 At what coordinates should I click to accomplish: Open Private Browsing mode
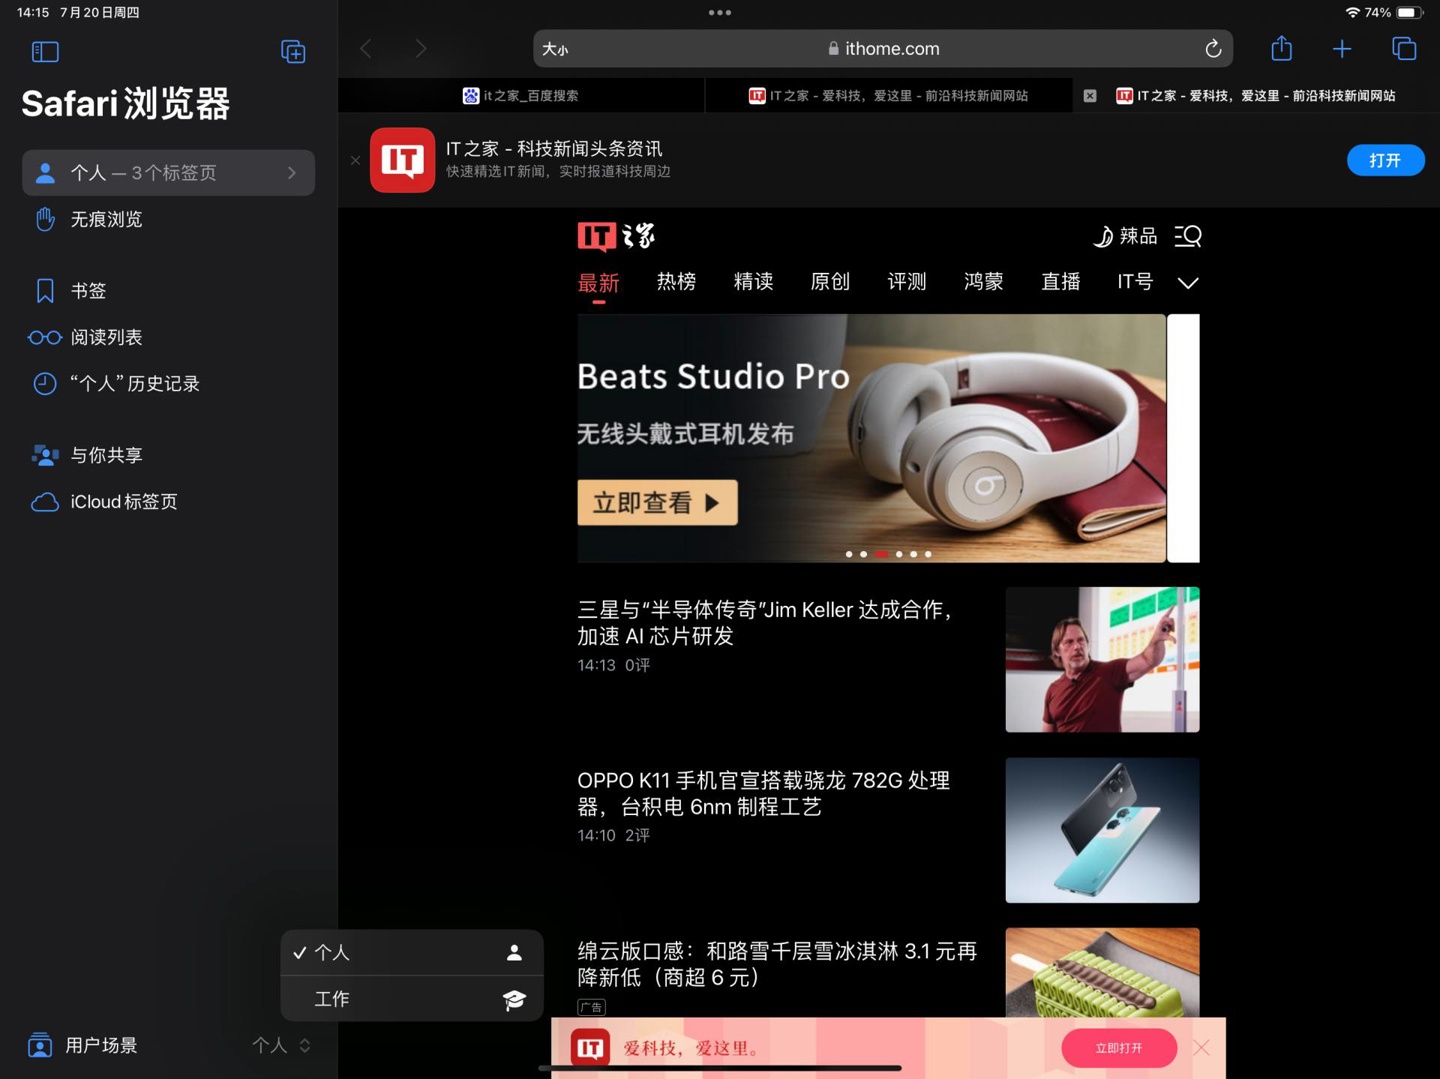pyautogui.click(x=106, y=219)
